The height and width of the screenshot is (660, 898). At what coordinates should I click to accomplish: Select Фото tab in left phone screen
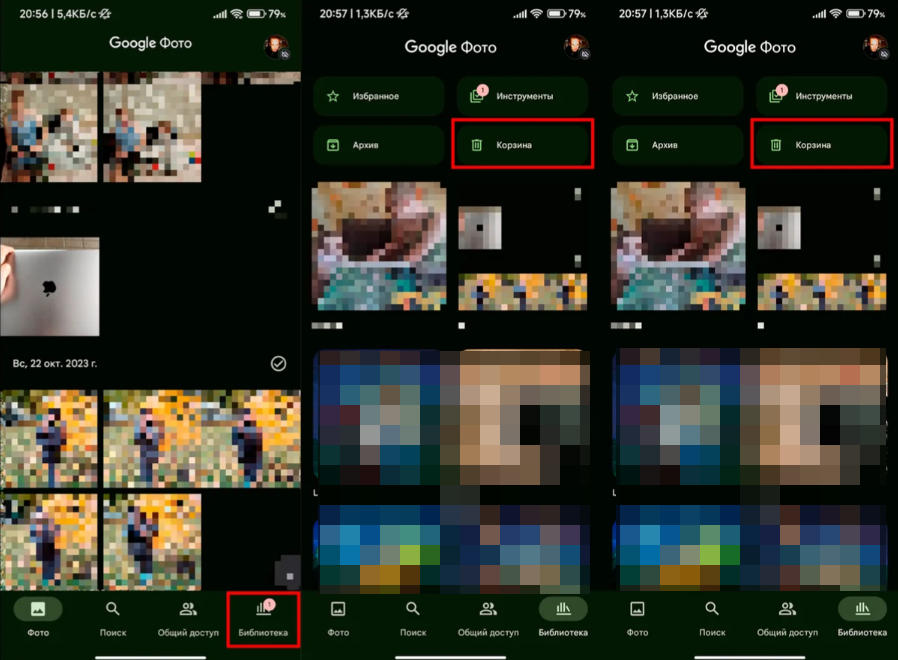pyautogui.click(x=38, y=619)
